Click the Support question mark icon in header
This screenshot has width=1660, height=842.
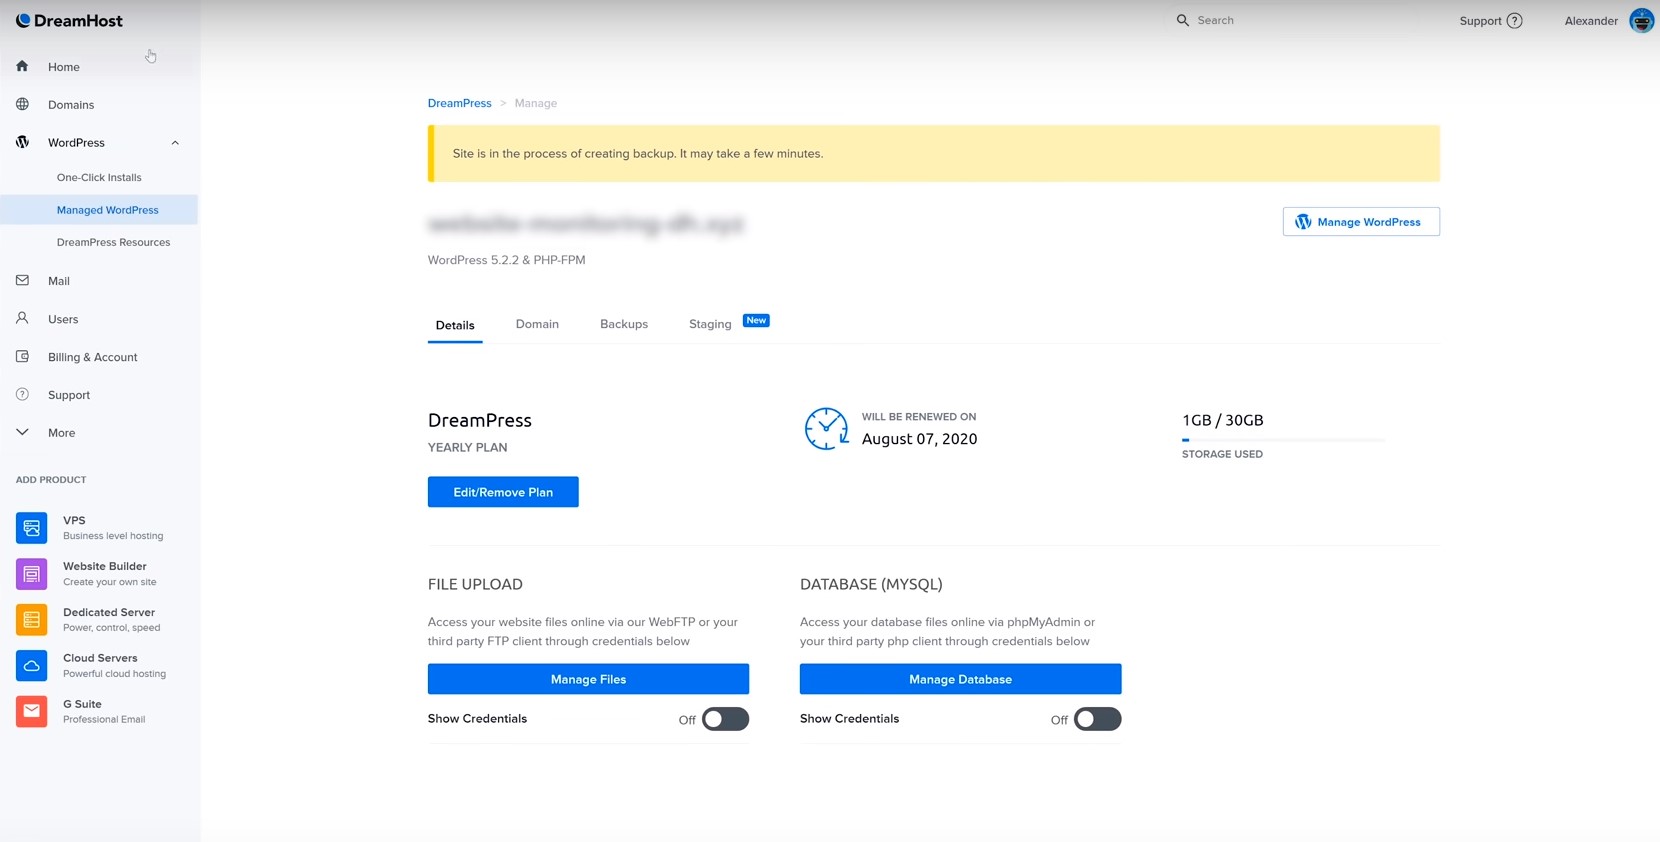click(1514, 21)
